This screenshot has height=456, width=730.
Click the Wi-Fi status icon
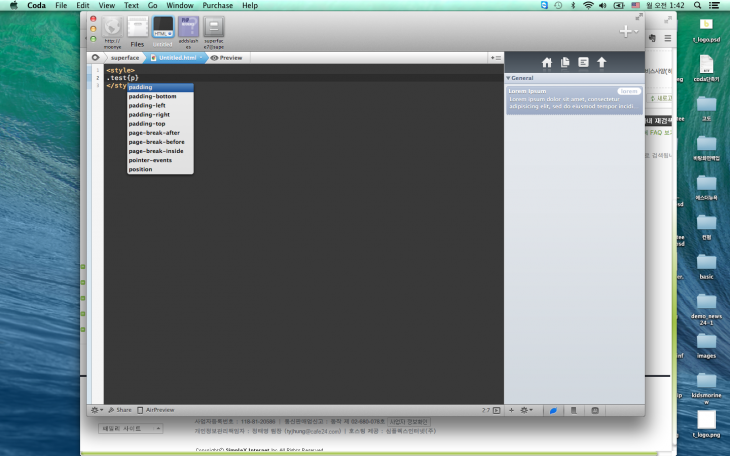pyautogui.click(x=588, y=5)
